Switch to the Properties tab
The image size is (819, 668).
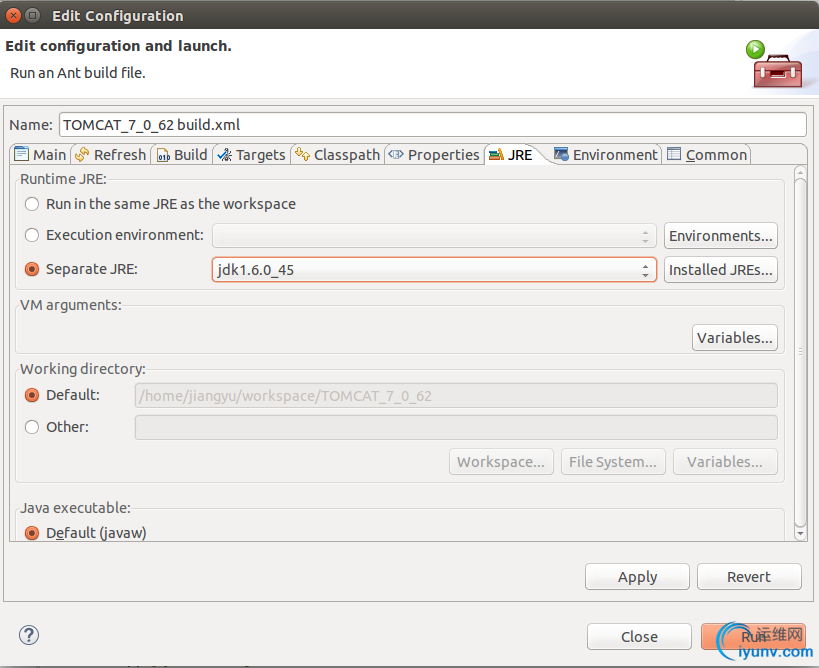(434, 155)
